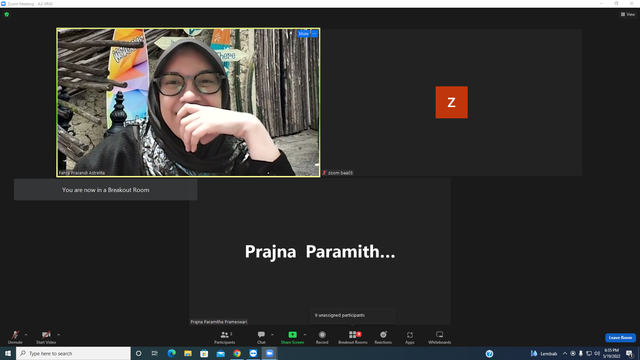Click the green encryption shield icon

(7, 14)
